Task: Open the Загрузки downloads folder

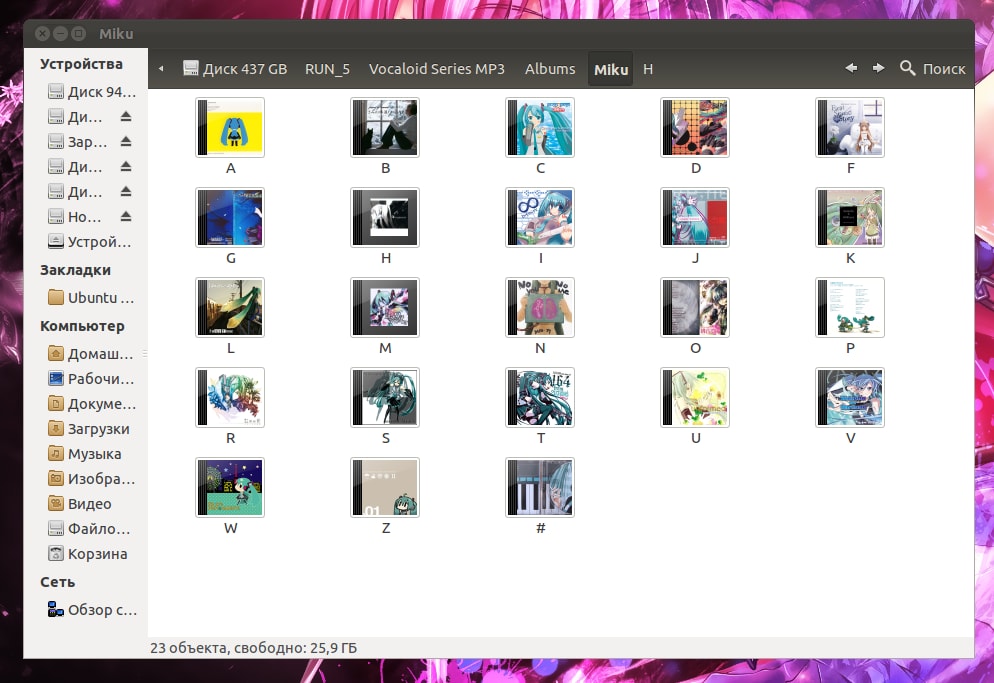Action: 89,429
